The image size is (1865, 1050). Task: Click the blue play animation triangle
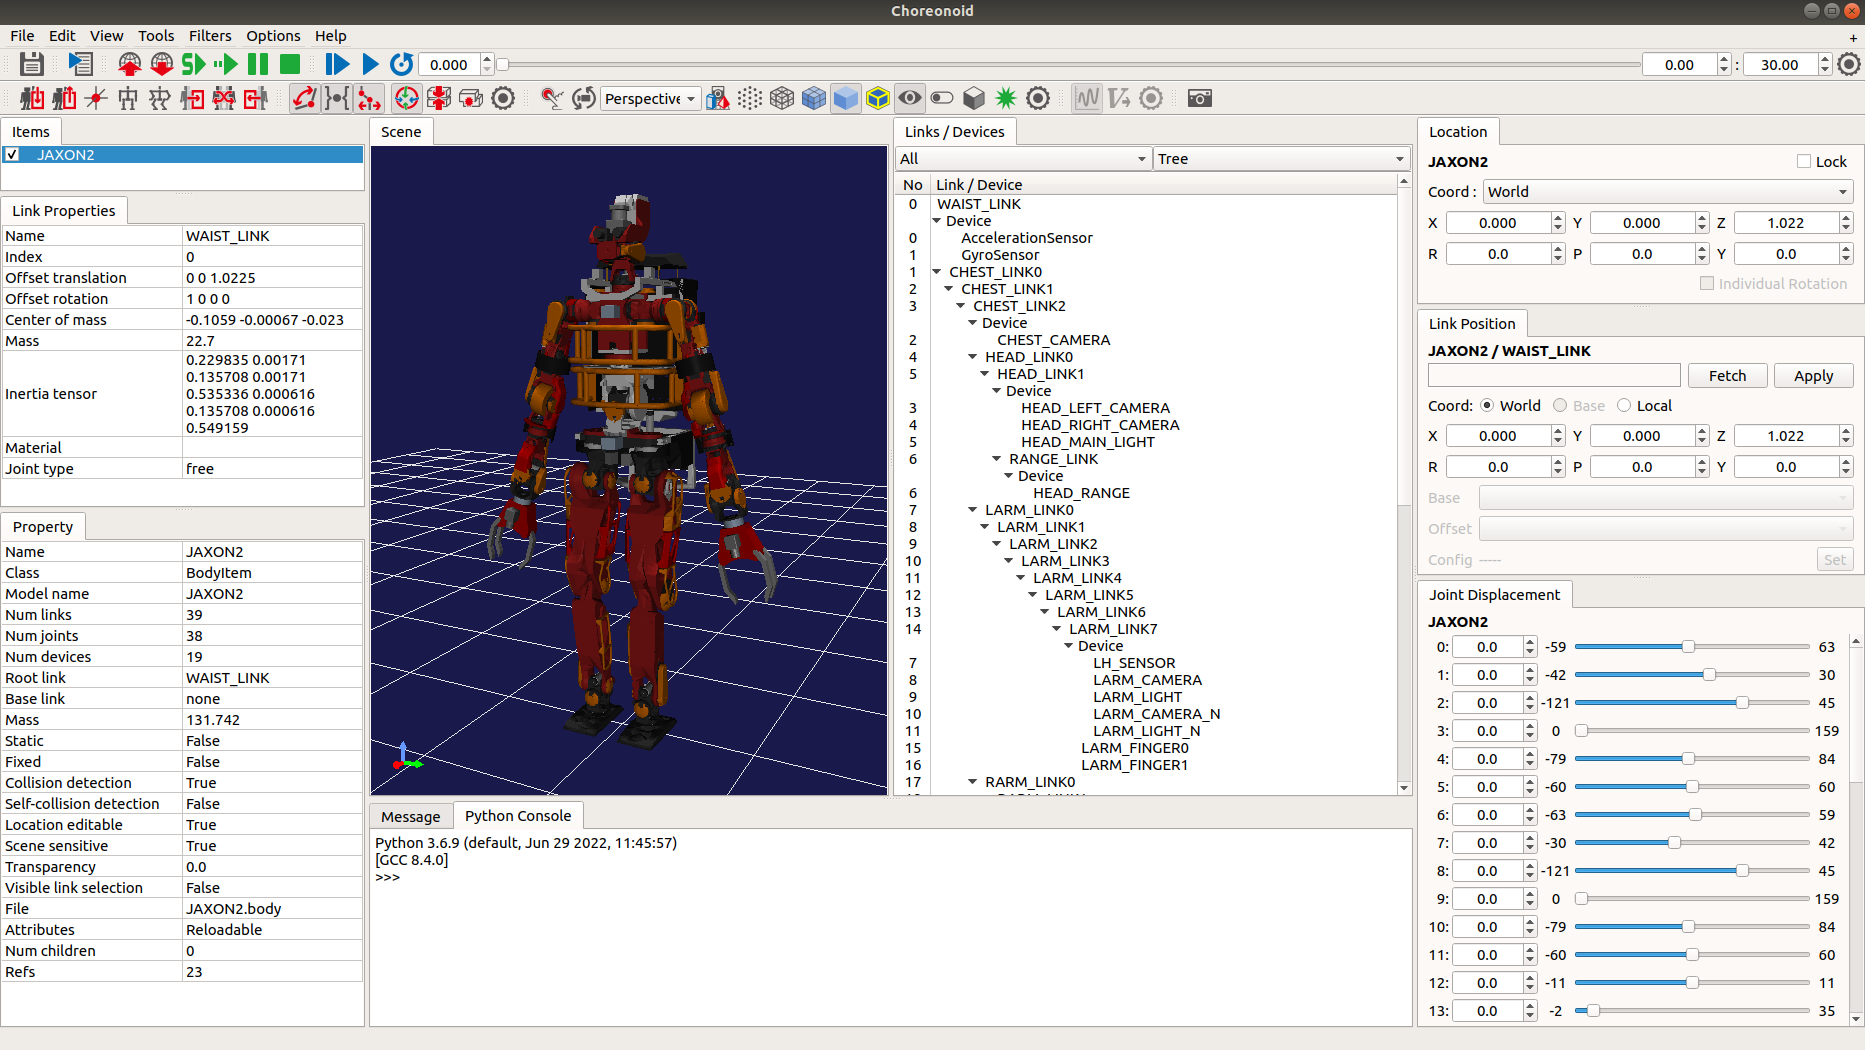(x=369, y=64)
